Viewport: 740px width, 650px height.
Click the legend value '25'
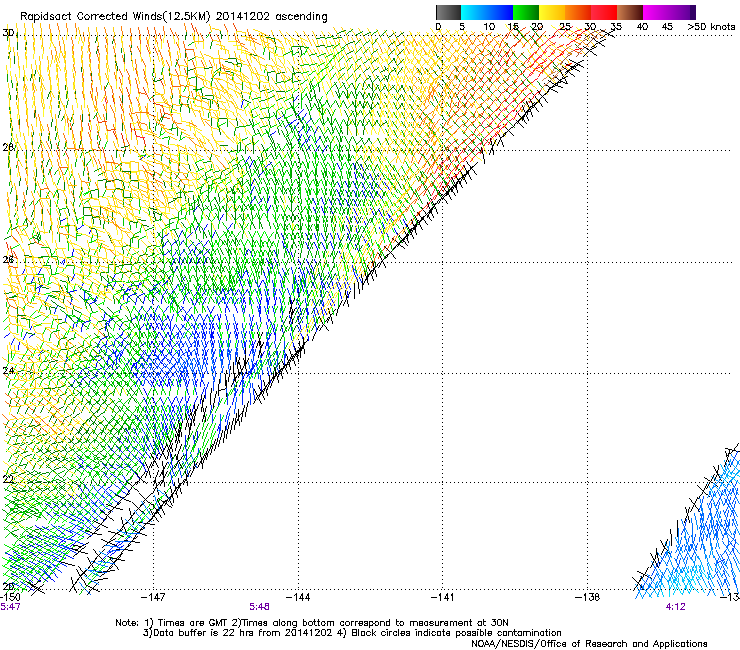point(564,27)
